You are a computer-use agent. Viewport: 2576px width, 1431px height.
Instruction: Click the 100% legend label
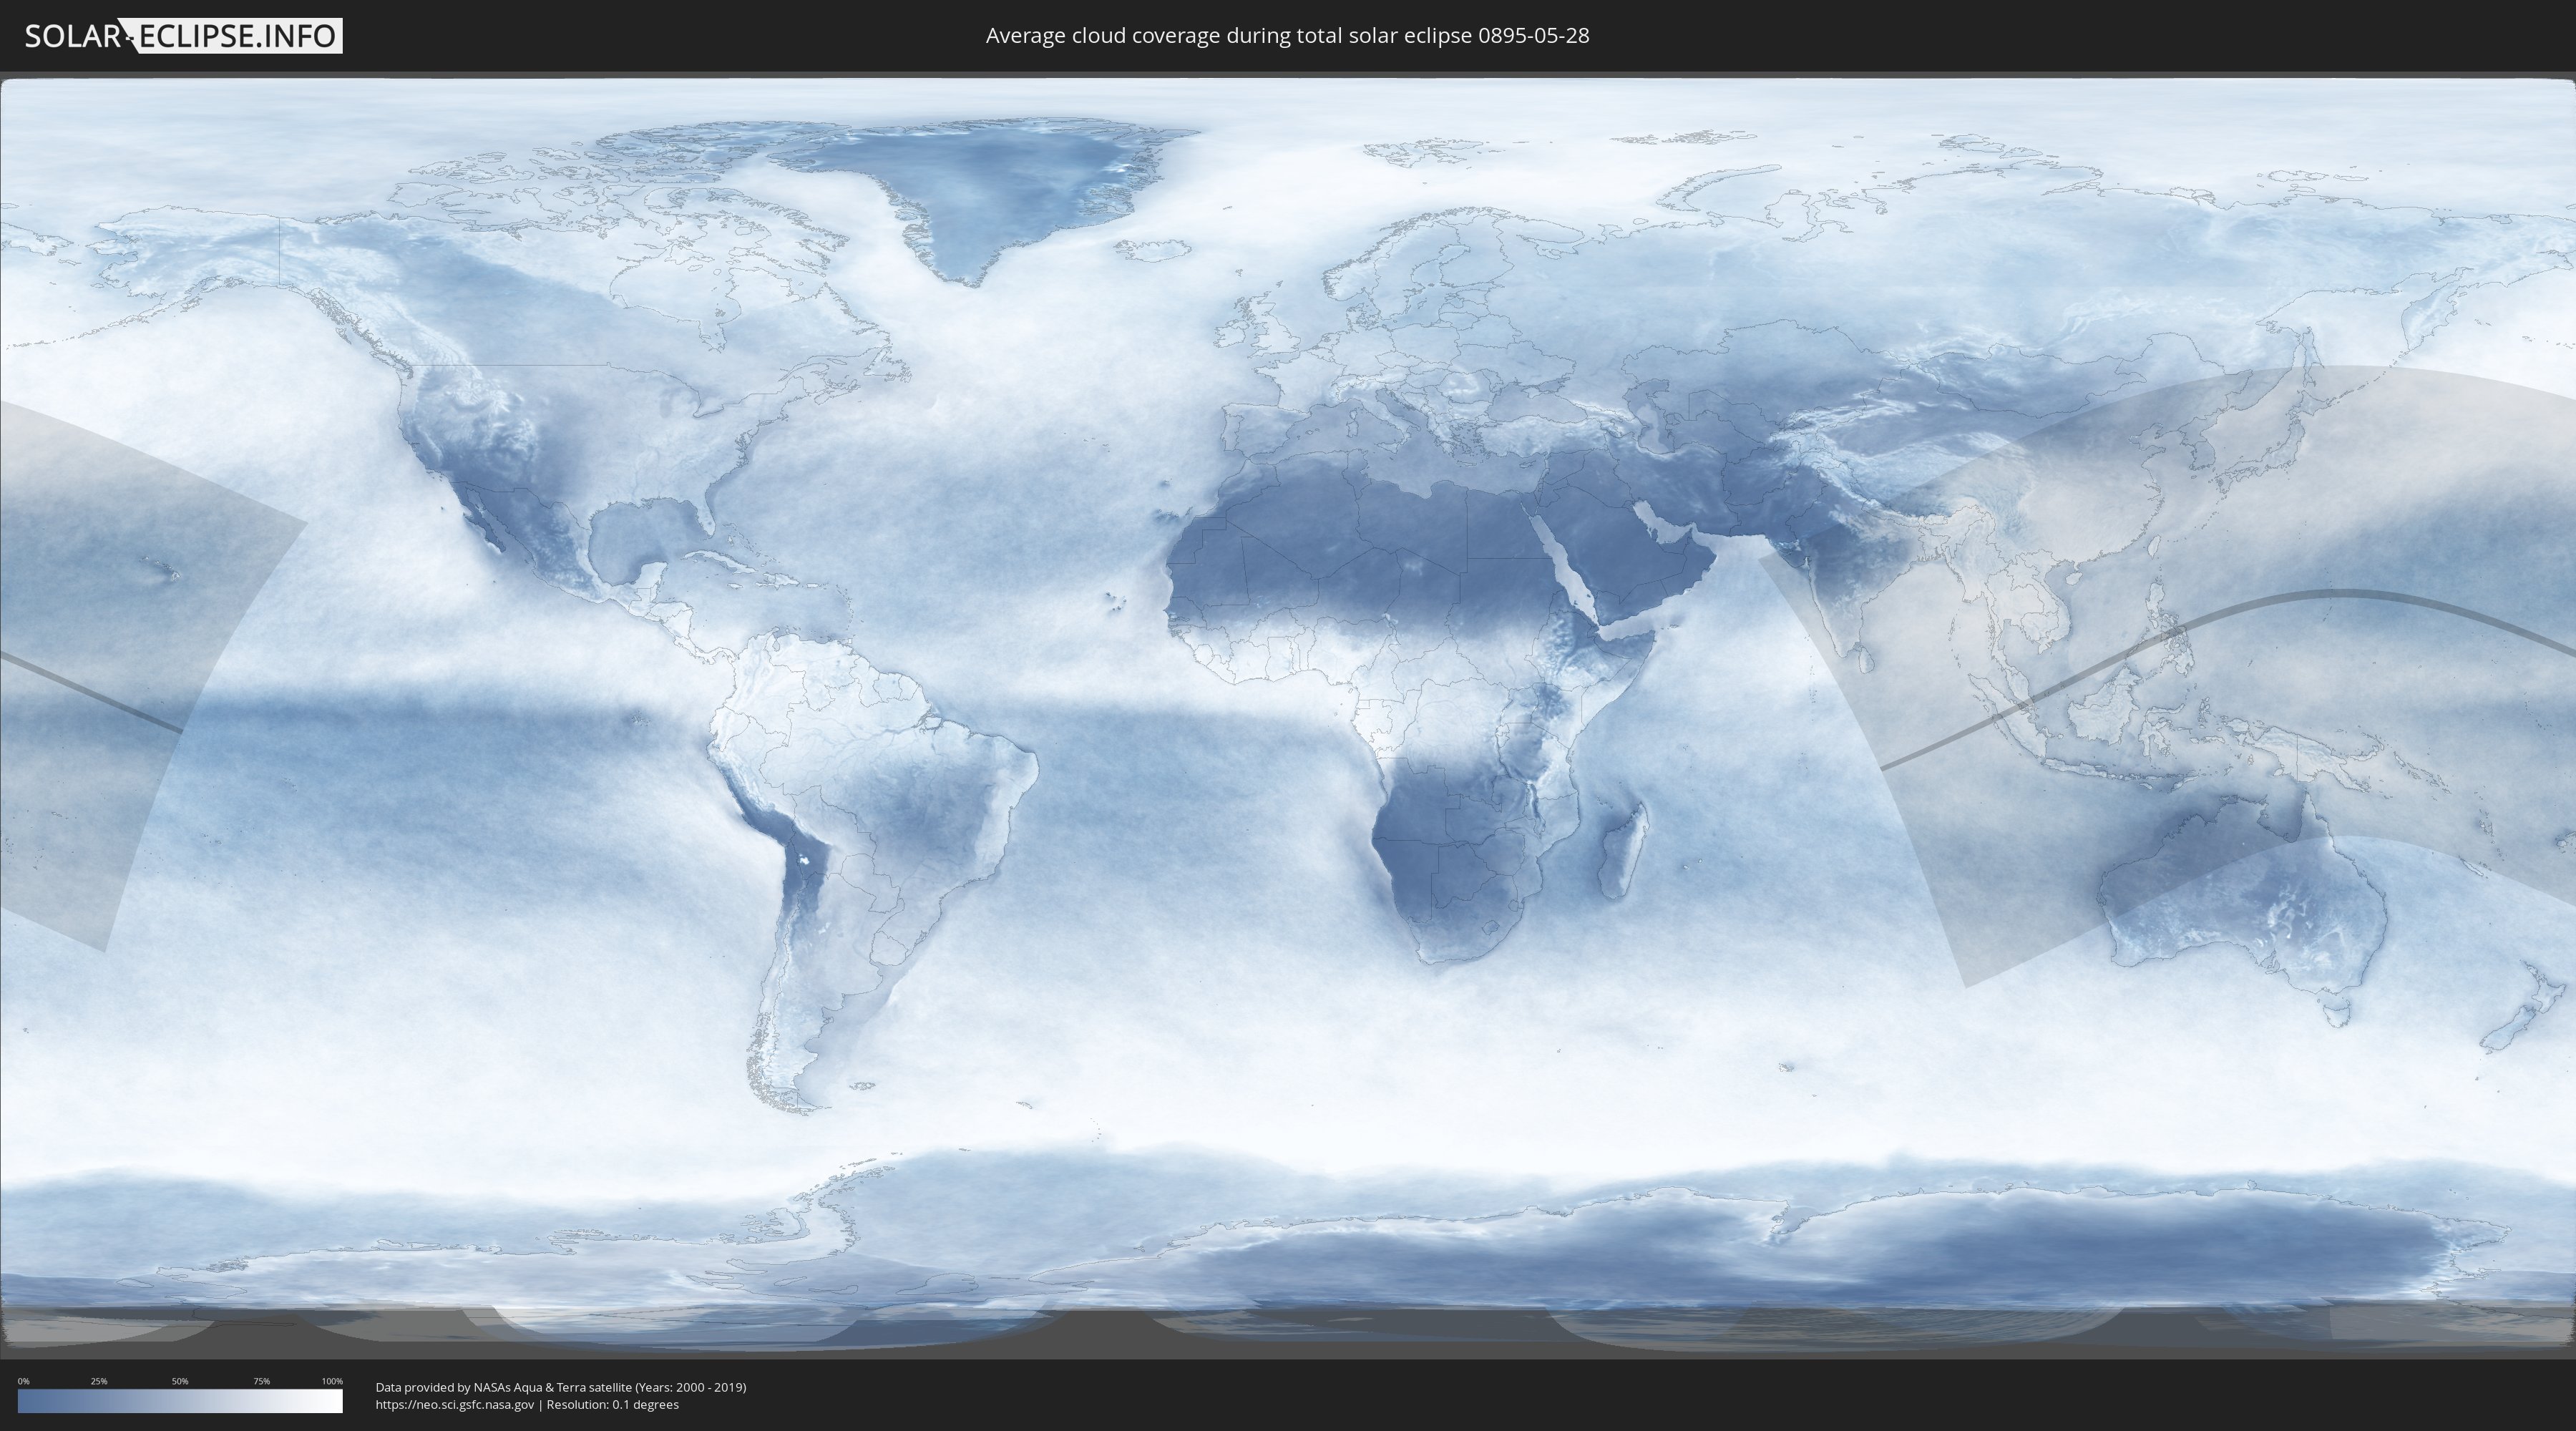pos(332,1381)
